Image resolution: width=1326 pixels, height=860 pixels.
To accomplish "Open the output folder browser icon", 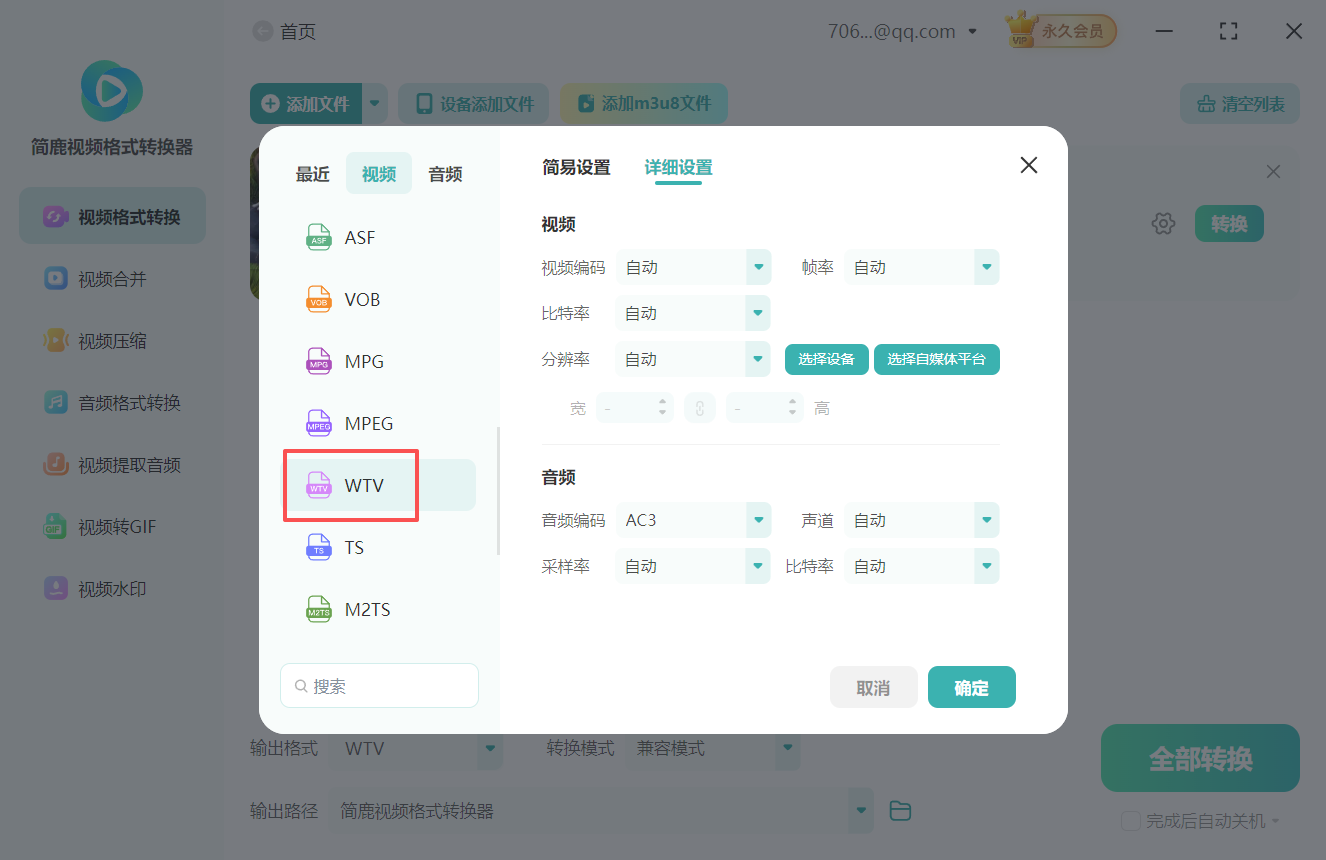I will [899, 810].
